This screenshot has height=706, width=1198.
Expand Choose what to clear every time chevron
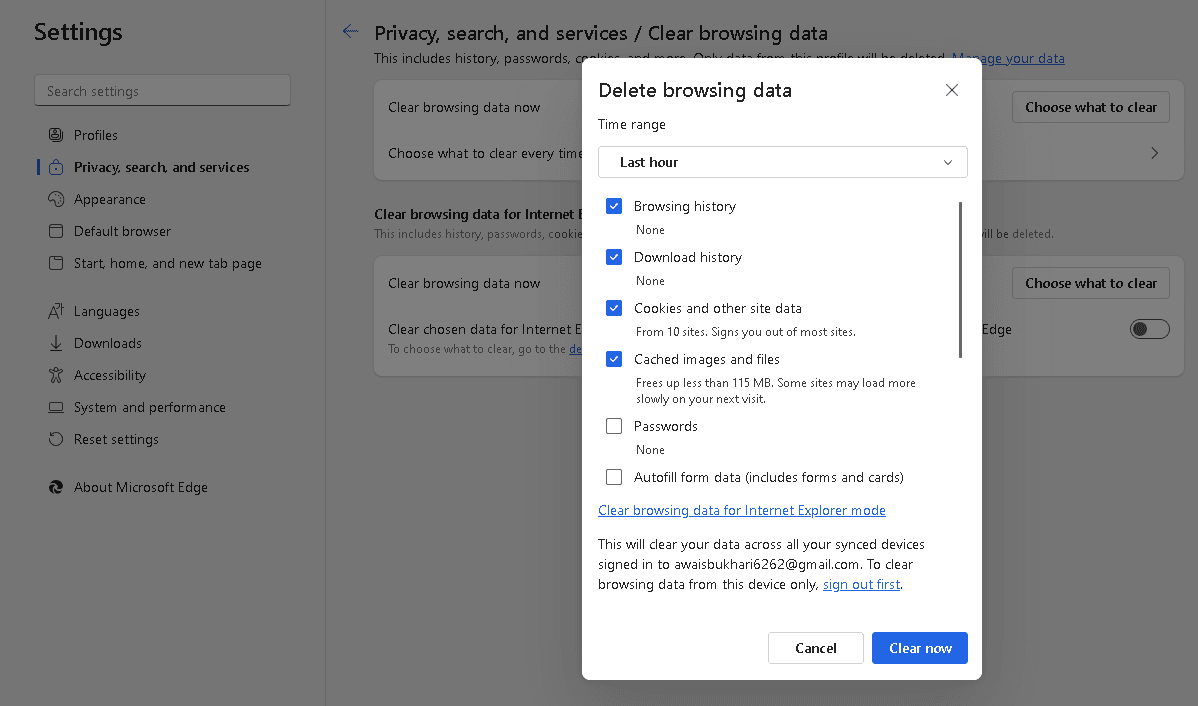pyautogui.click(x=1154, y=153)
